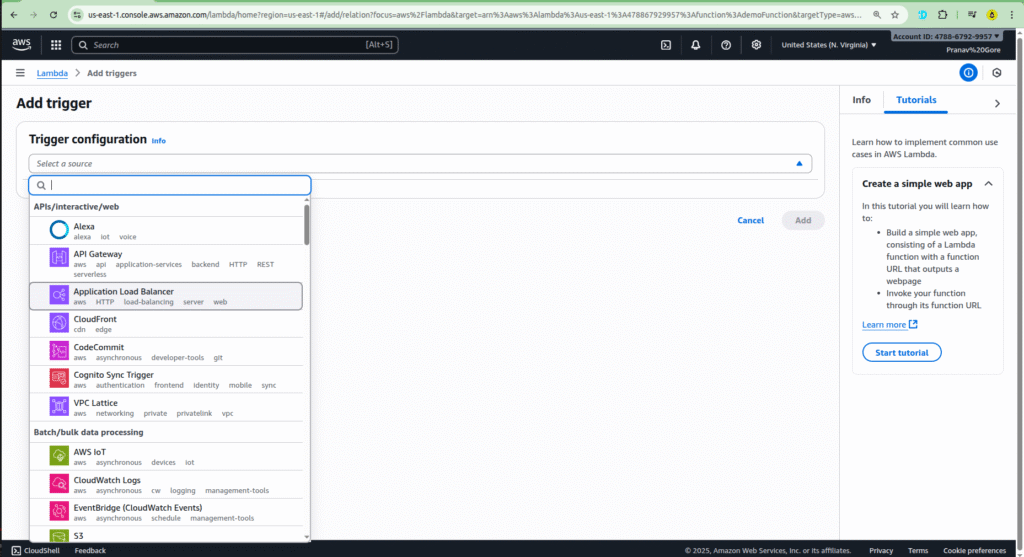Click the APIs/interactive/web group heading
Image resolution: width=1024 pixels, height=557 pixels.
(x=76, y=206)
